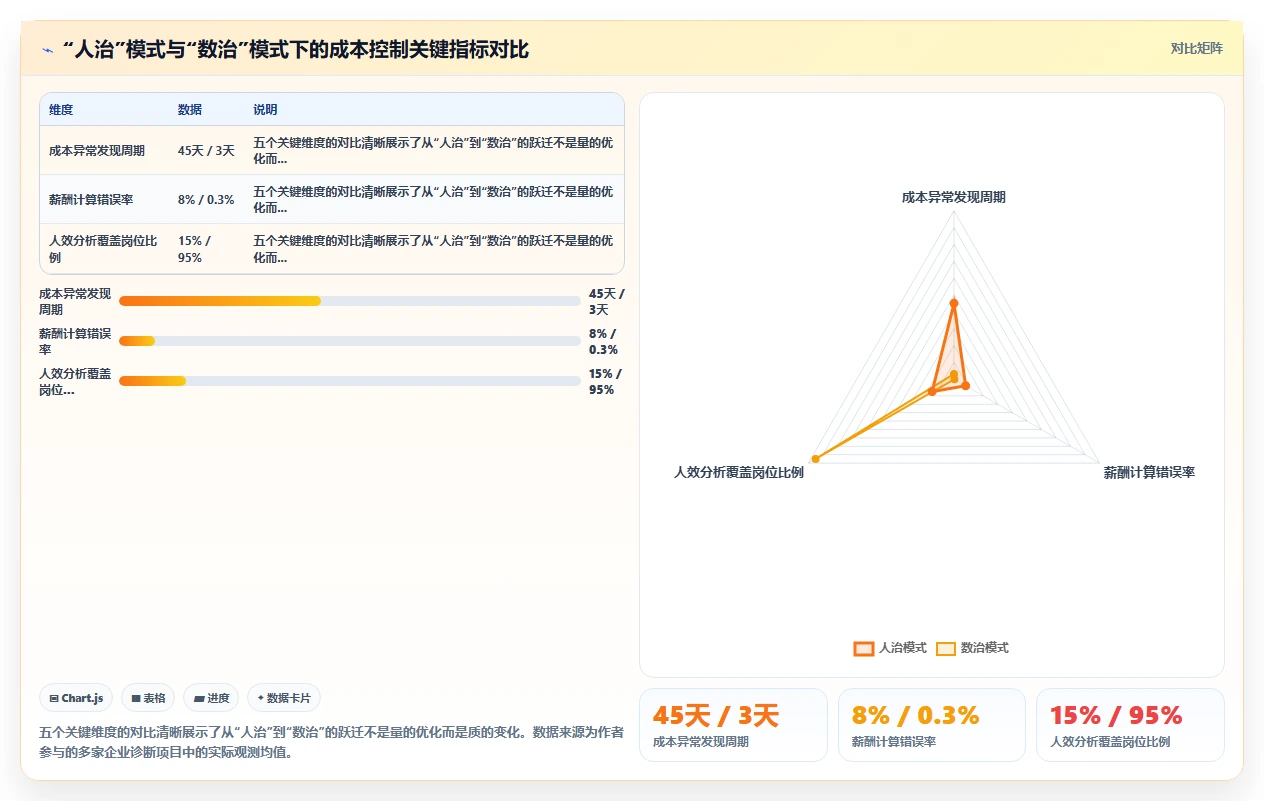Image resolution: width=1264 pixels, height=801 pixels.
Task: Select the 数据卡片 tag chip
Action: 284,698
